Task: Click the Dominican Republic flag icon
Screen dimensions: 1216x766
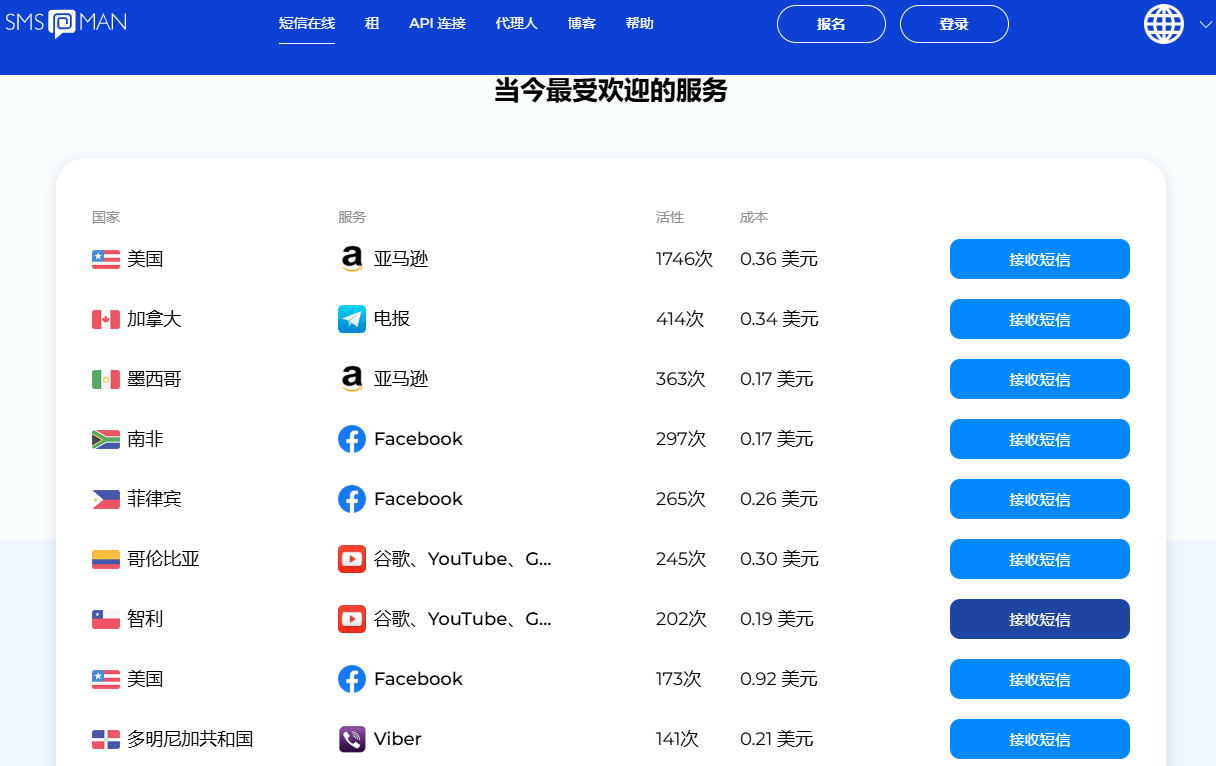Action: (106, 739)
